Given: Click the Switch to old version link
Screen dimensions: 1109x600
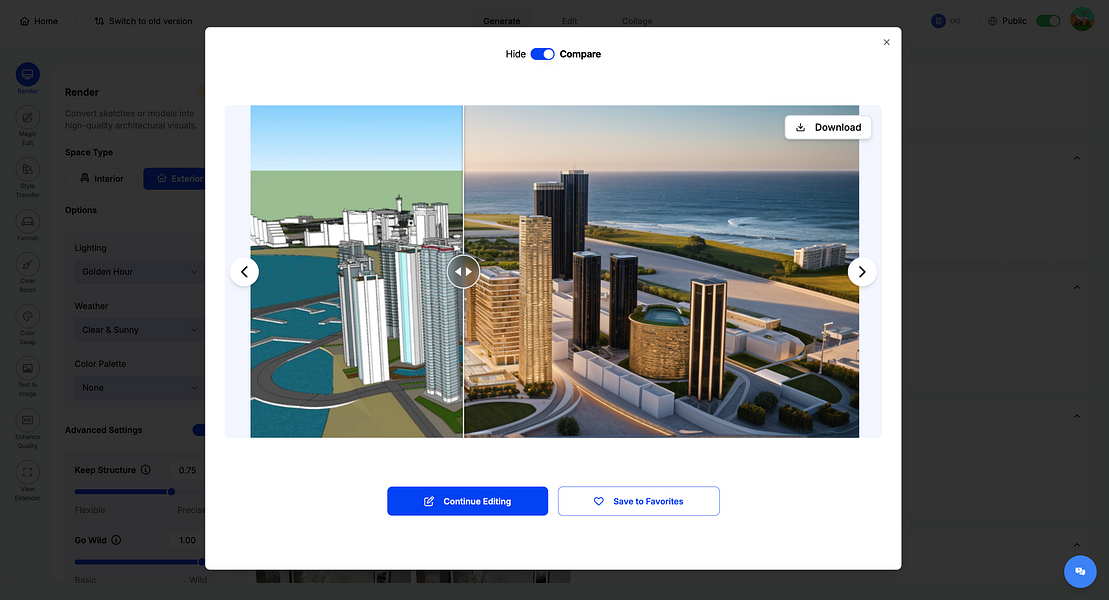Looking at the screenshot, I should coord(144,21).
